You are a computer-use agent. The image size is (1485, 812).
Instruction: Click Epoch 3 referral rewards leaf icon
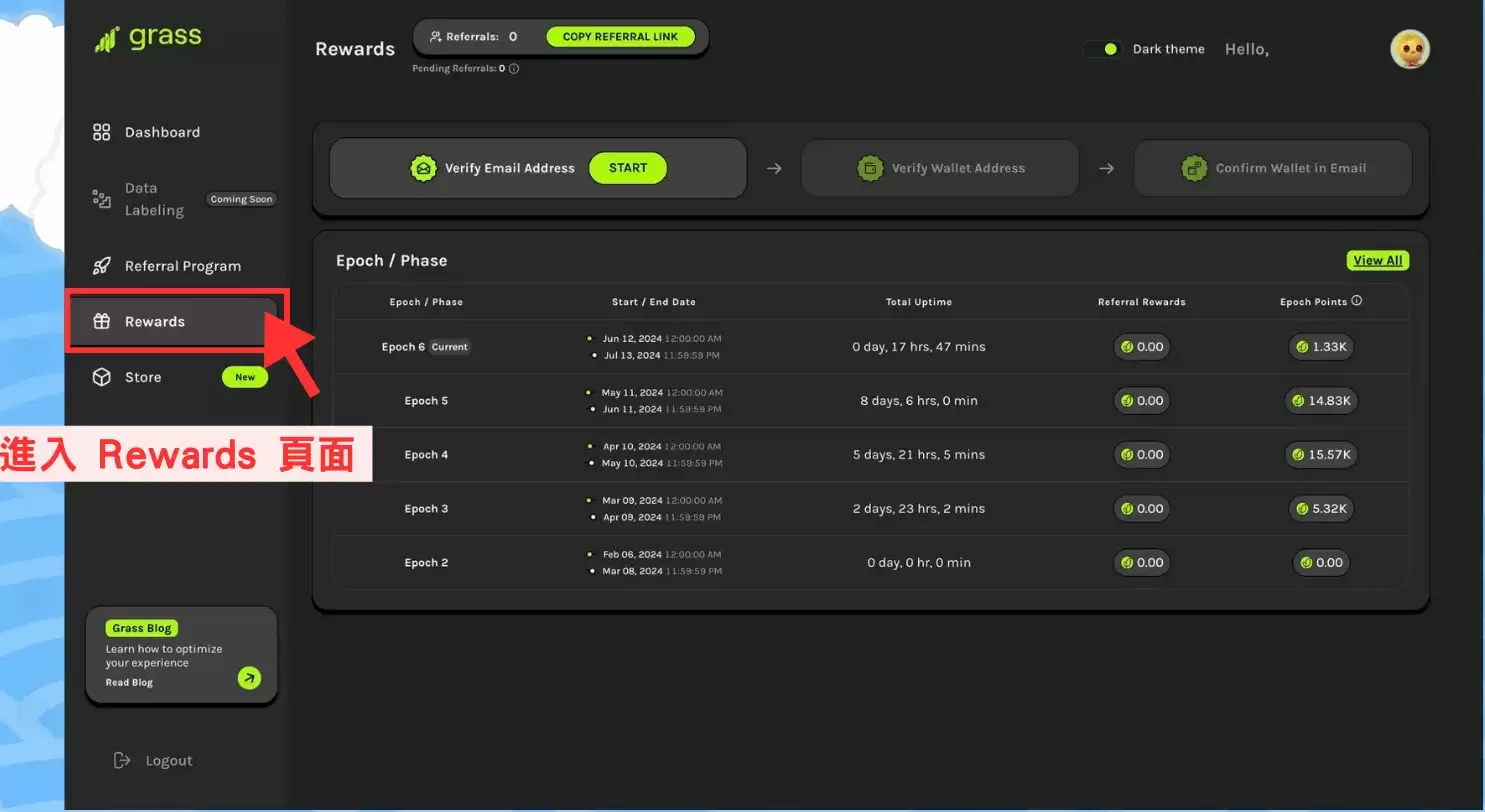1127,509
